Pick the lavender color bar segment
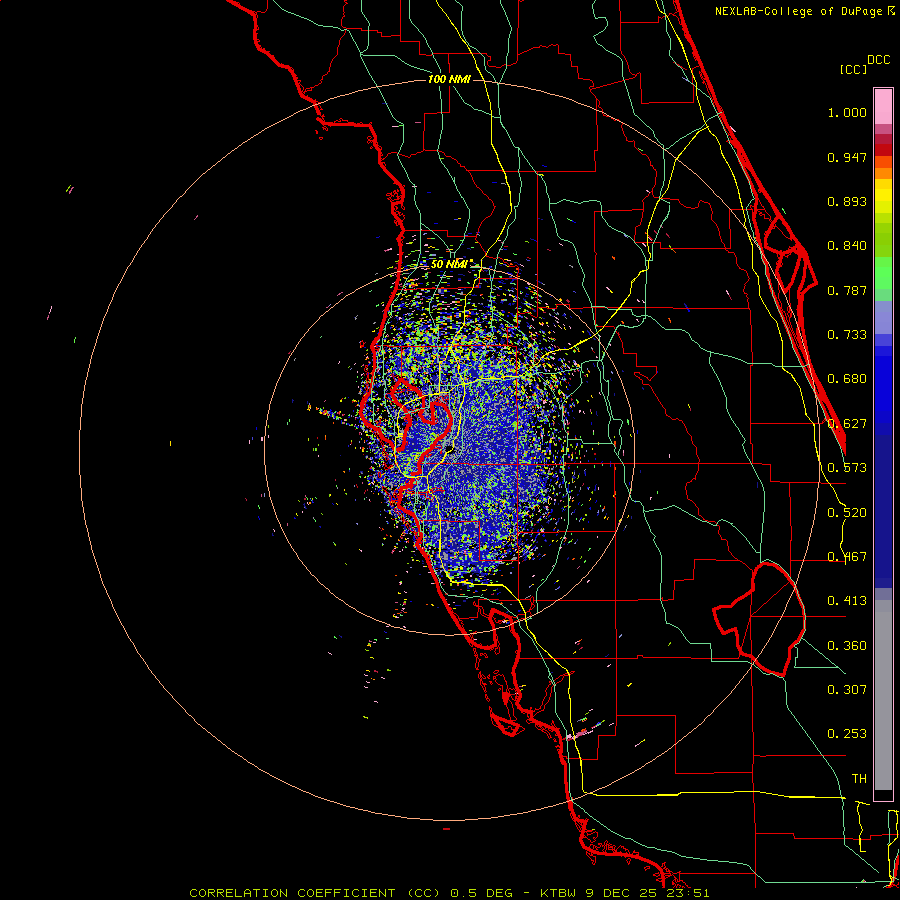Image resolution: width=900 pixels, height=900 pixels. (883, 317)
